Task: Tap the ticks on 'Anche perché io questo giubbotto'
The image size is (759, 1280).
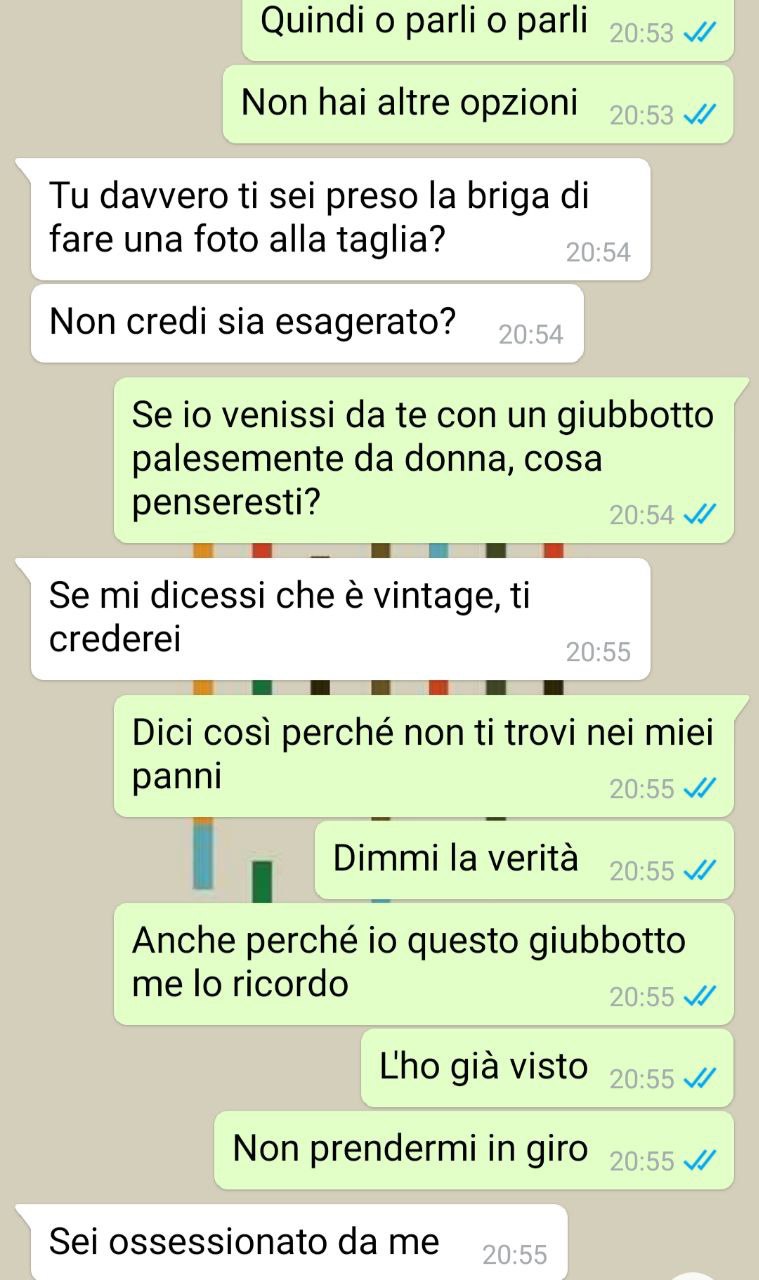Action: pyautogui.click(x=700, y=996)
